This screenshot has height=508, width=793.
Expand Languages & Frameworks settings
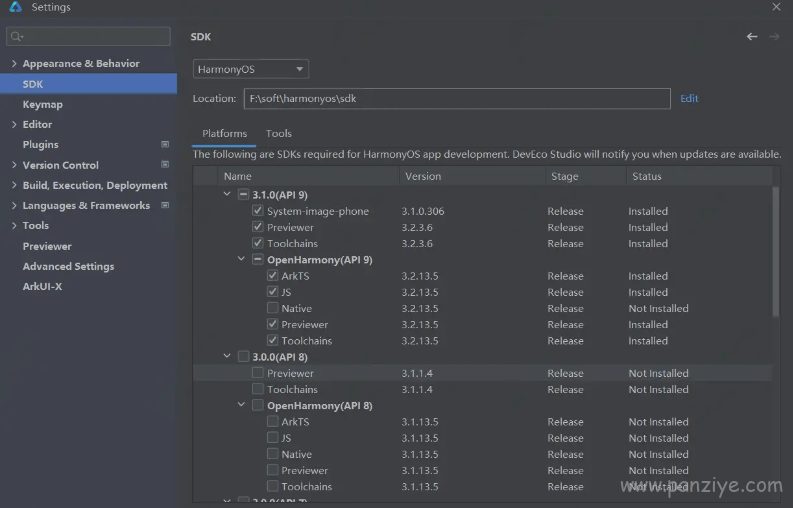click(x=14, y=205)
